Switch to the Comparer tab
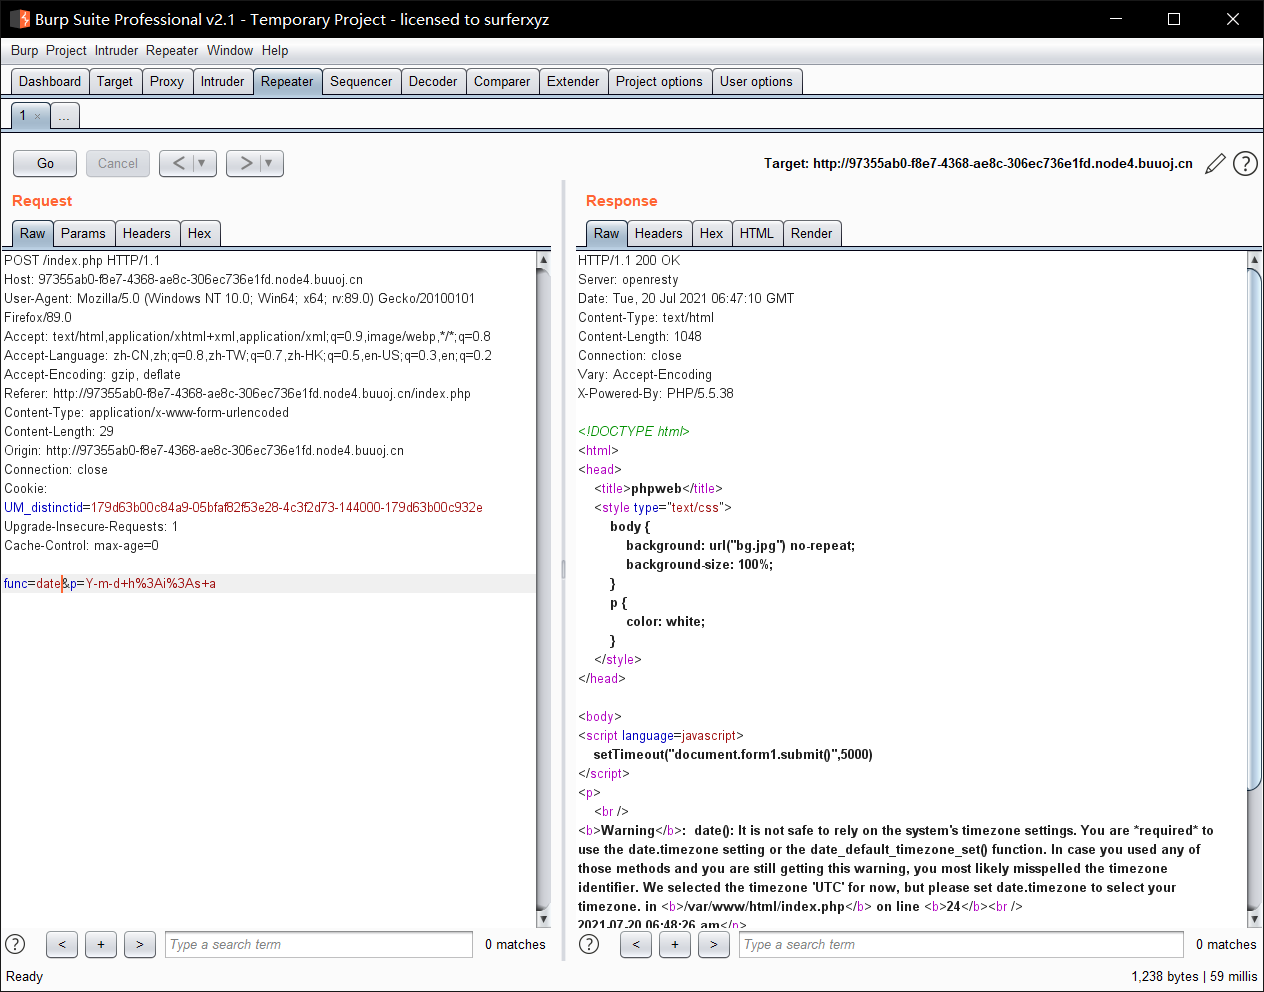The width and height of the screenshot is (1264, 992). tap(502, 82)
